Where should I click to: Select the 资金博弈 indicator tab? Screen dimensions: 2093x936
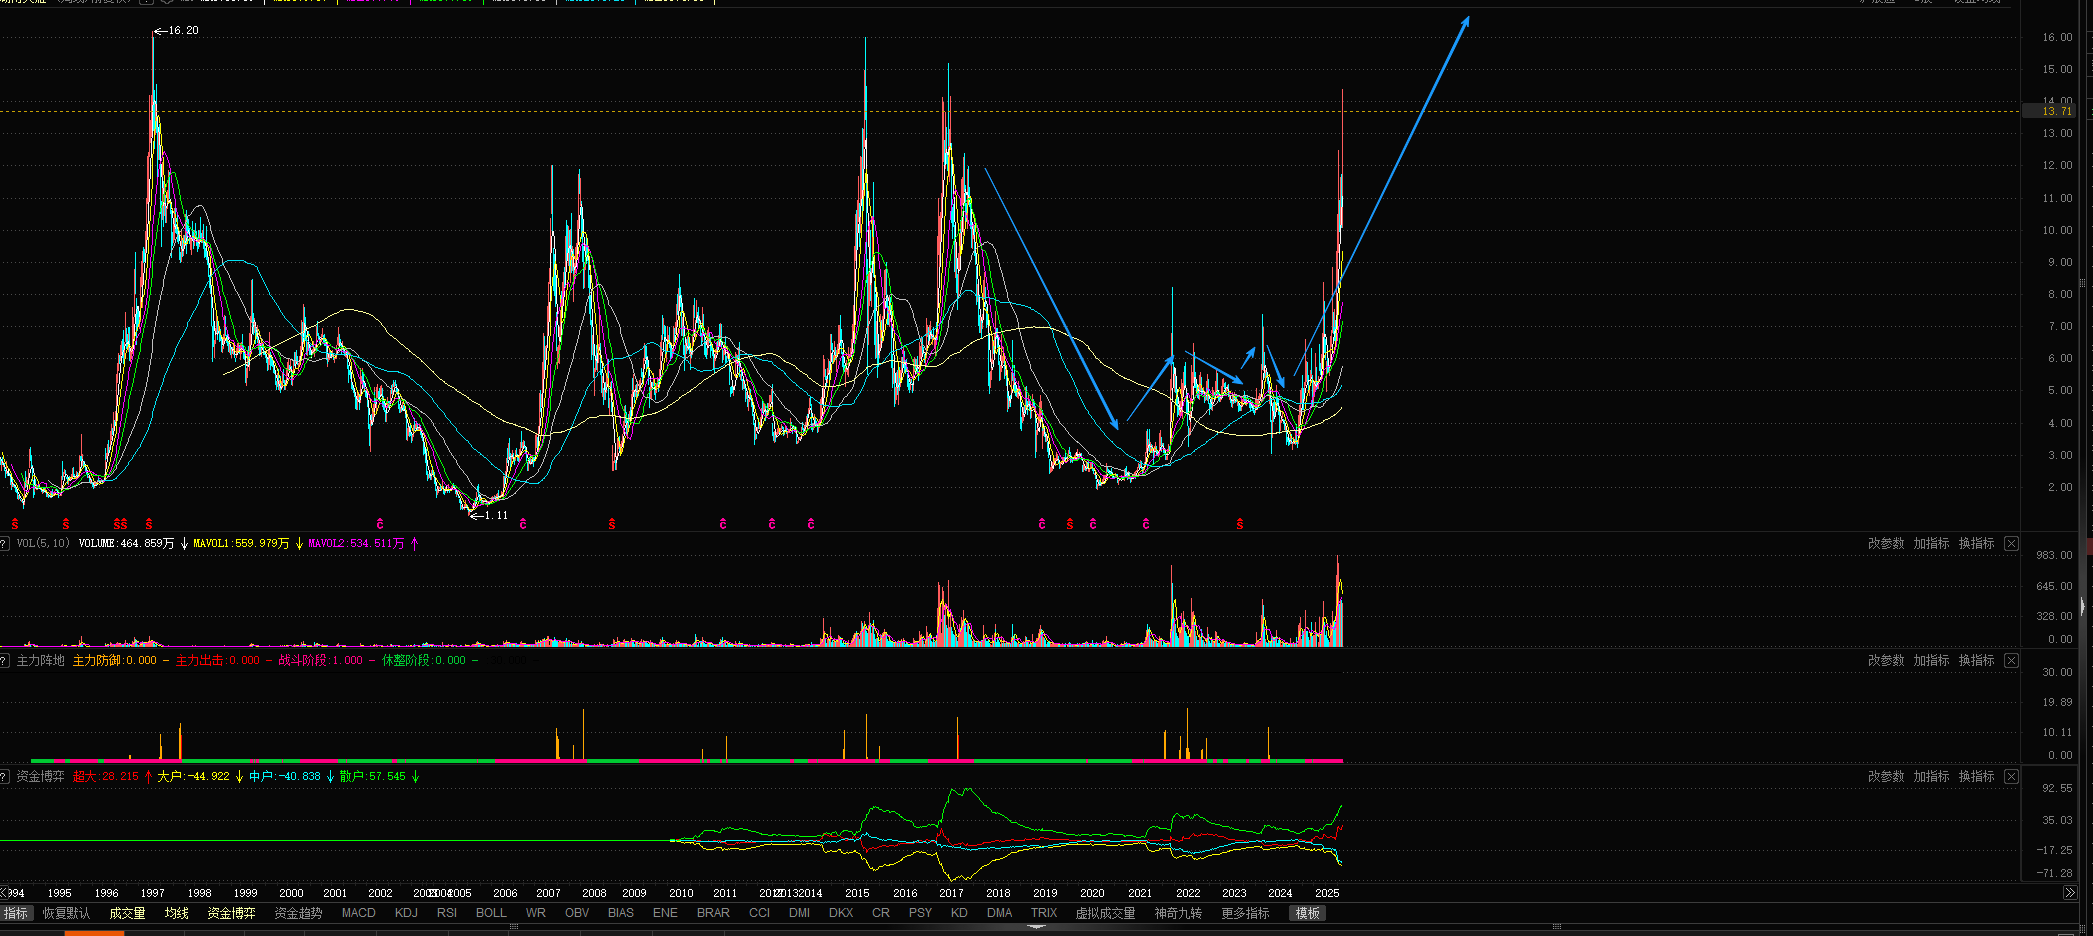[231, 913]
